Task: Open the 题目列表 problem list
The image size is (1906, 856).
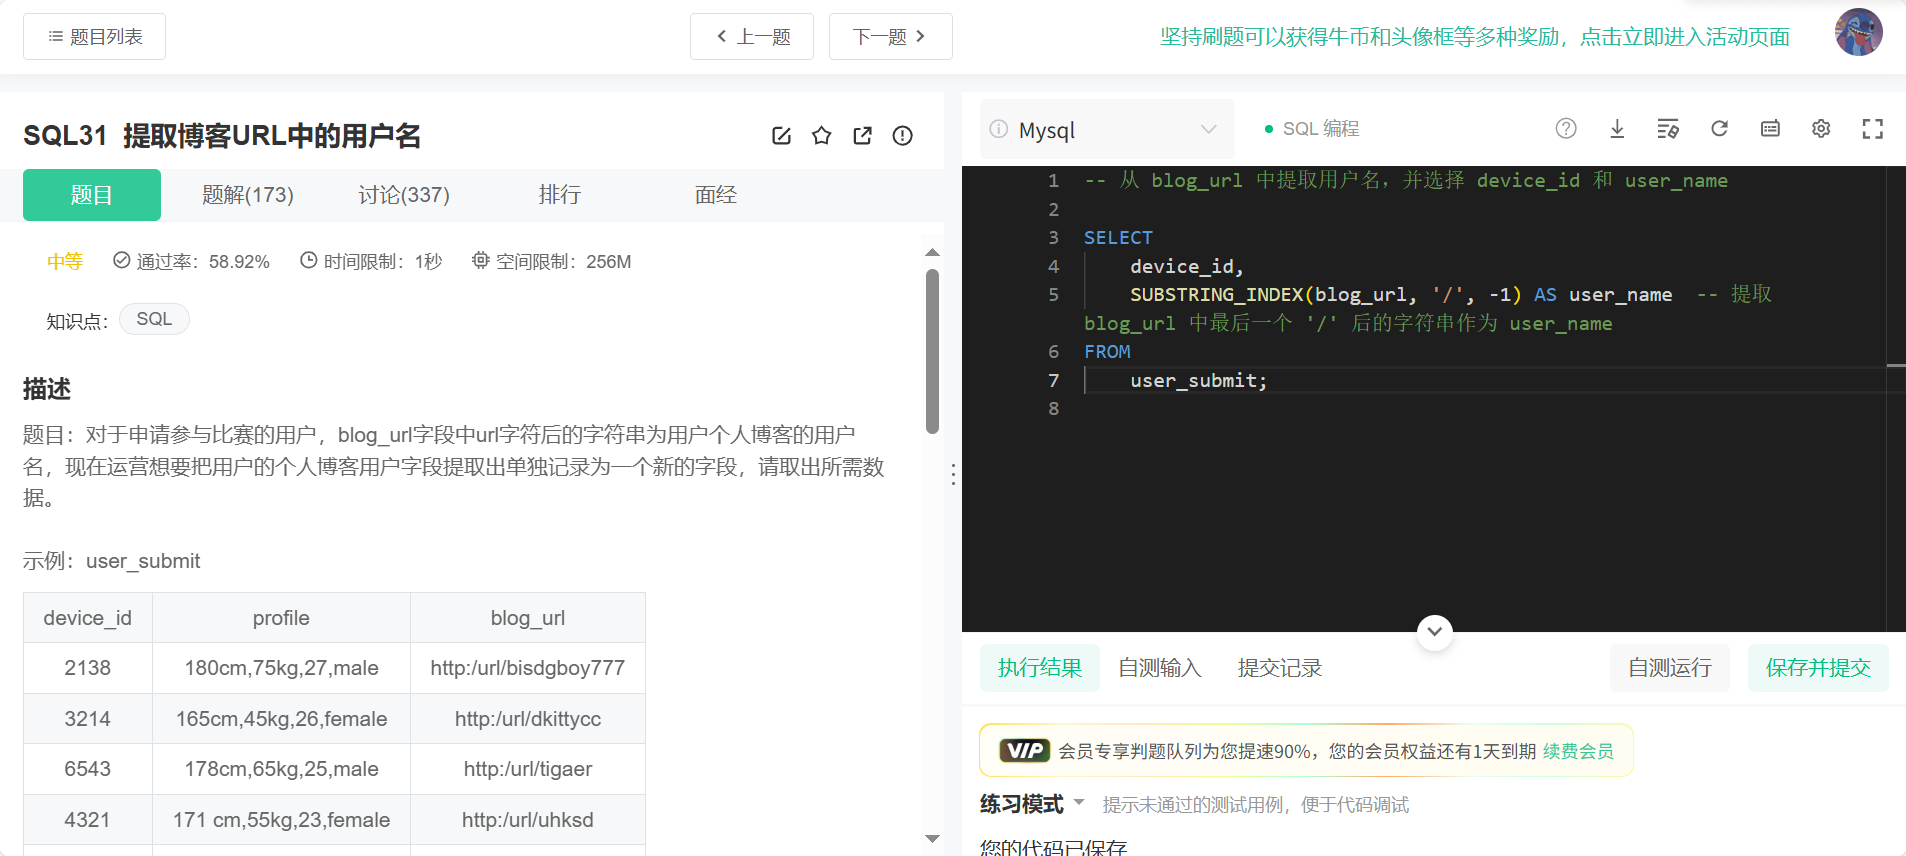Action: pos(94,37)
